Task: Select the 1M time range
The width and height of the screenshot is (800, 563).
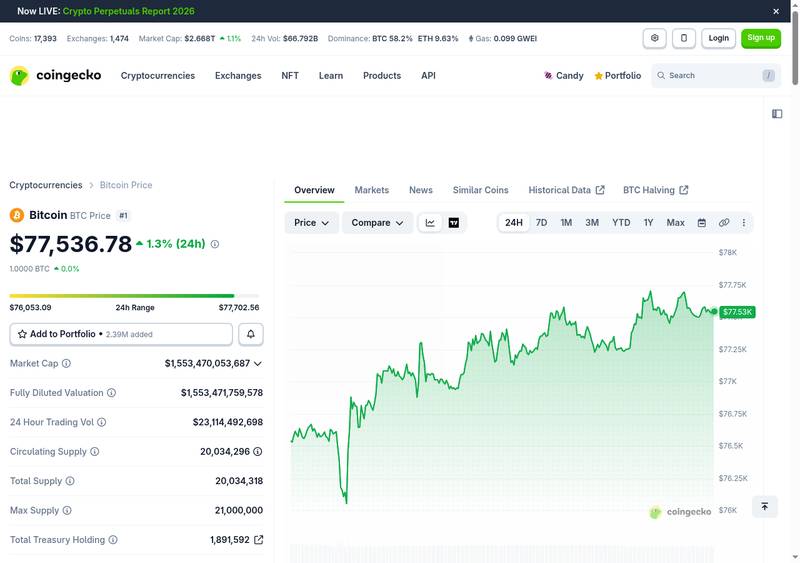Action: [566, 223]
